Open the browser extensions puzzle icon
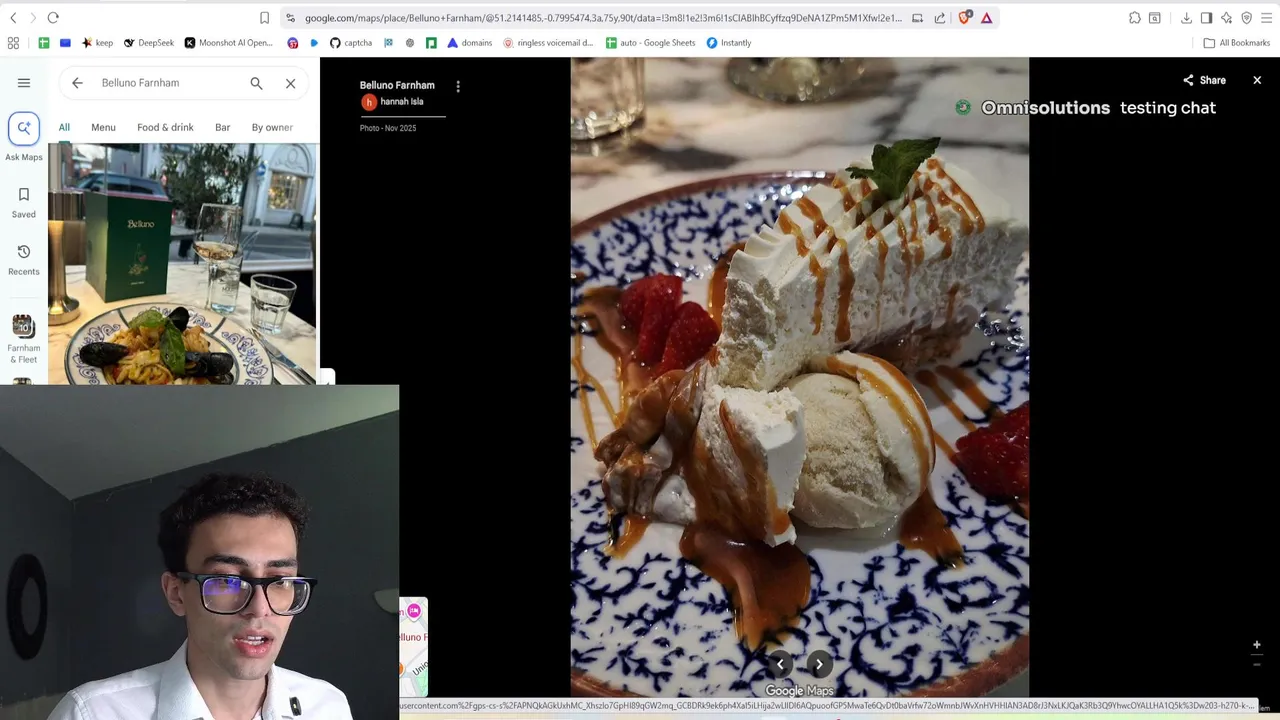Screen dimensions: 1280x720 [x=1135, y=18]
